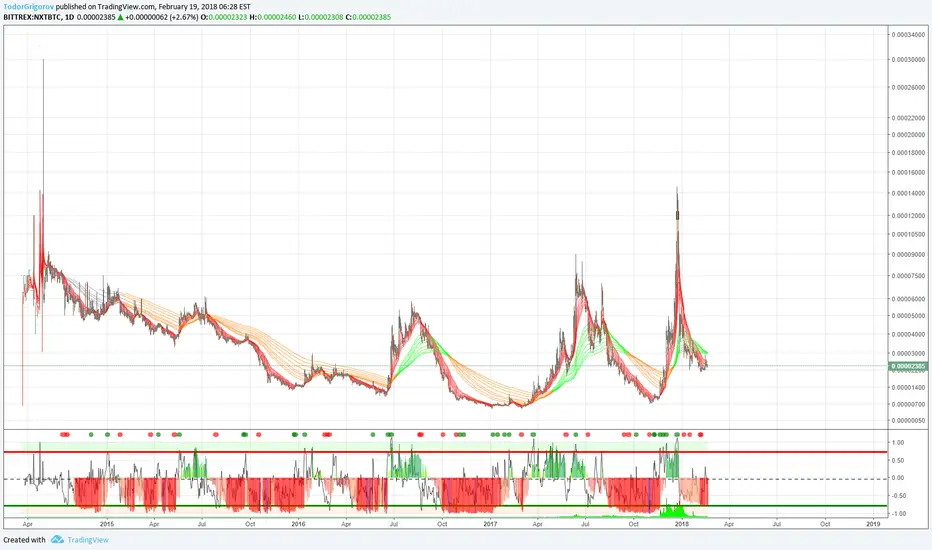The image size is (932, 550).
Task: Select the BITTREX:NXTBTC symbol label
Action: pos(32,17)
